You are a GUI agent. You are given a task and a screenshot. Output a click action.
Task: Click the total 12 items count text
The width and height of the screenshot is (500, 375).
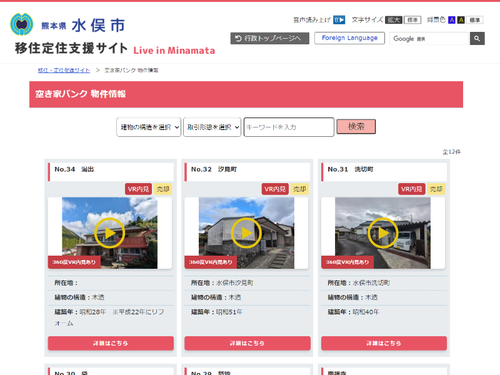452,152
